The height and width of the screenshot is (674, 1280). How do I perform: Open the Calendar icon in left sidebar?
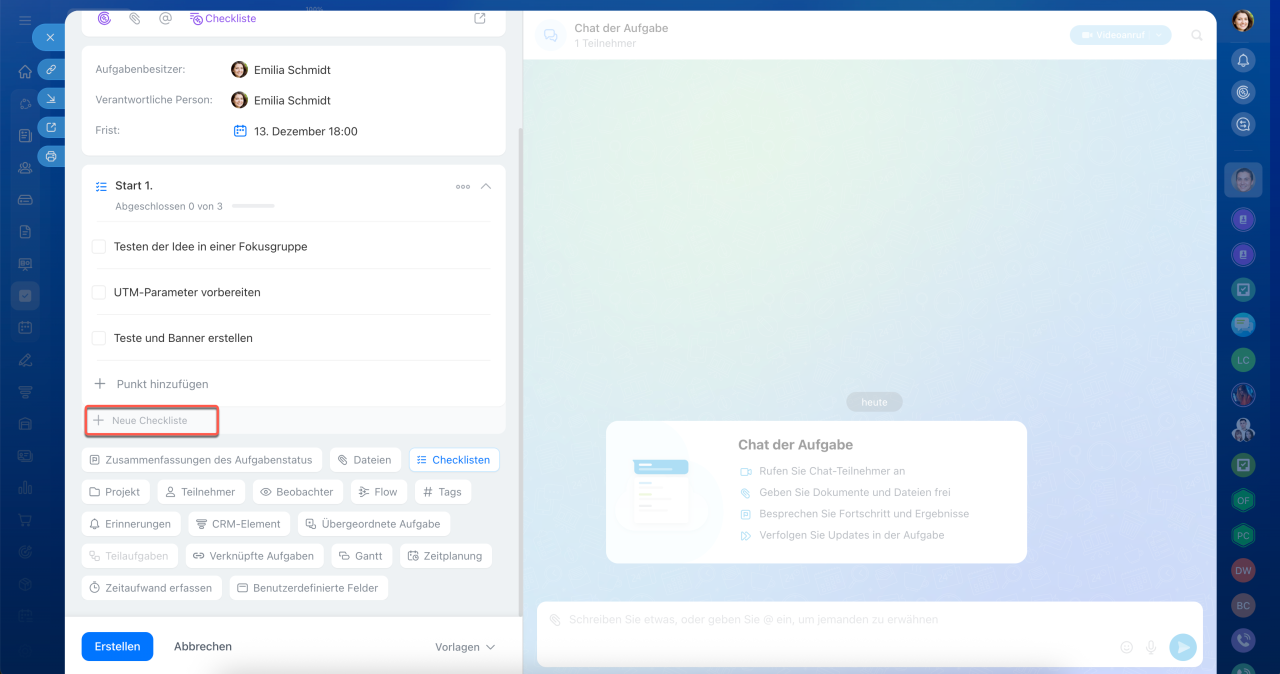pyautogui.click(x=25, y=327)
